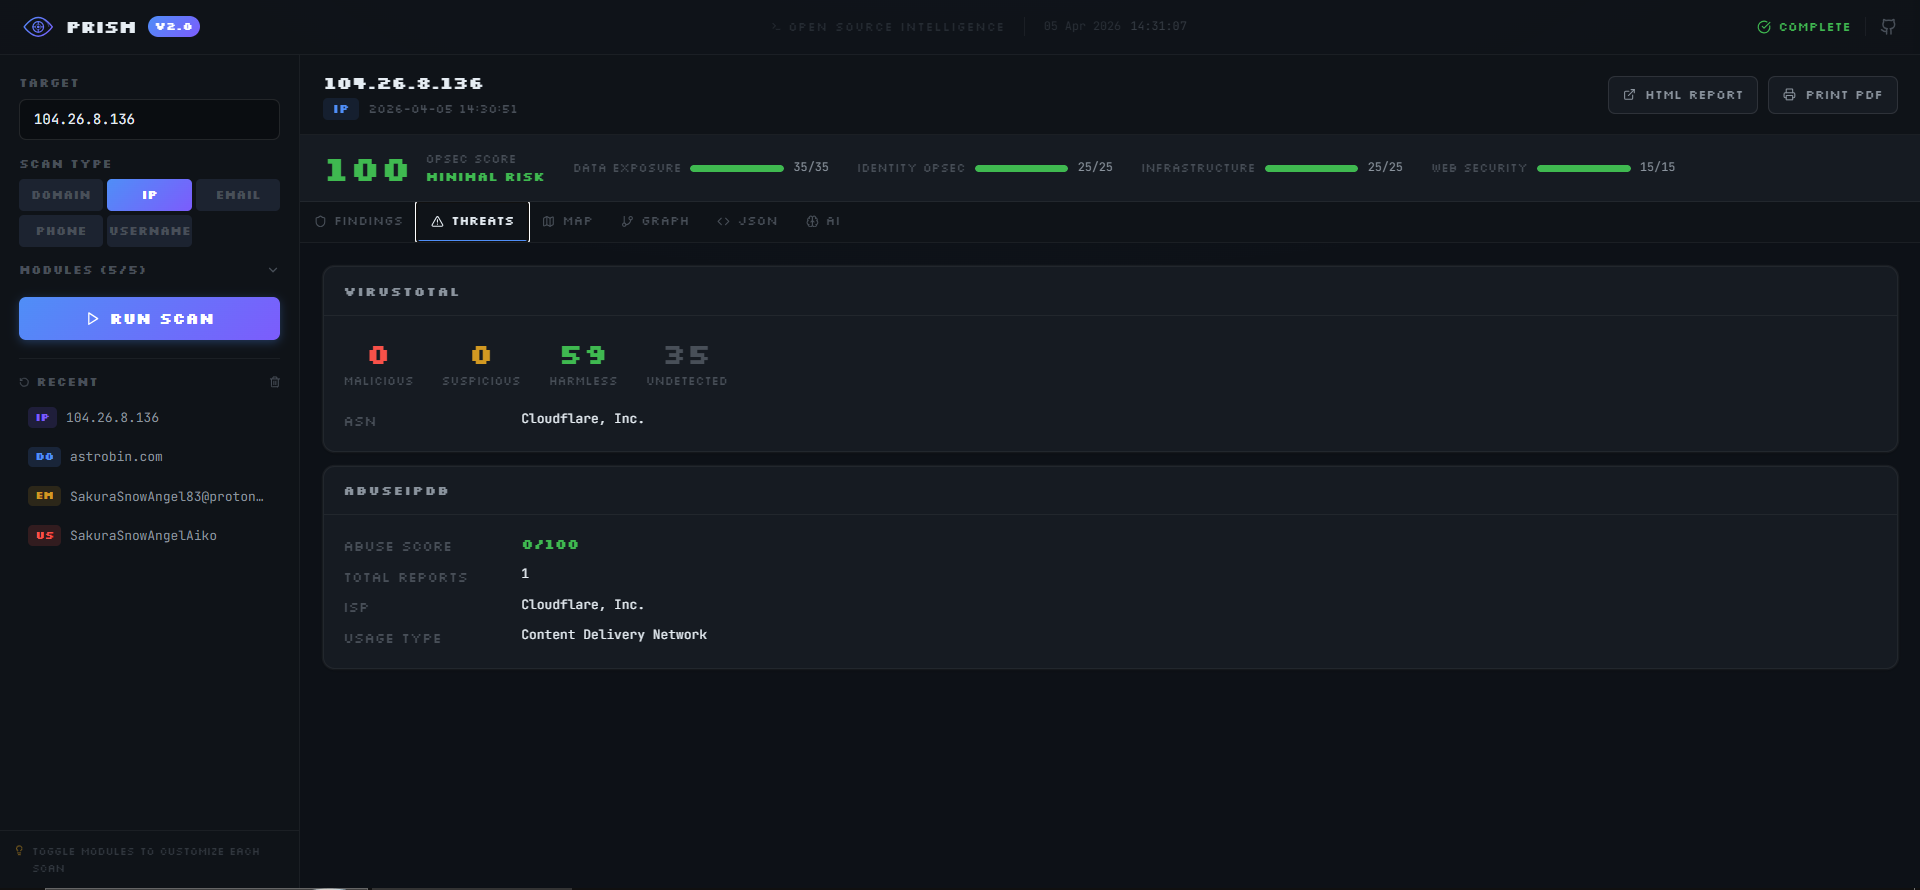The width and height of the screenshot is (1920, 890).
Task: Click the v2.0 version badge
Action: (174, 27)
